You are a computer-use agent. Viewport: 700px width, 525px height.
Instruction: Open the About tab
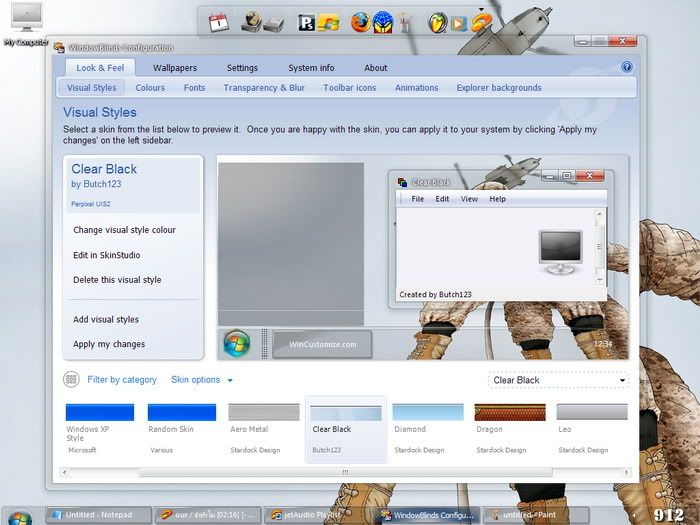[x=375, y=68]
